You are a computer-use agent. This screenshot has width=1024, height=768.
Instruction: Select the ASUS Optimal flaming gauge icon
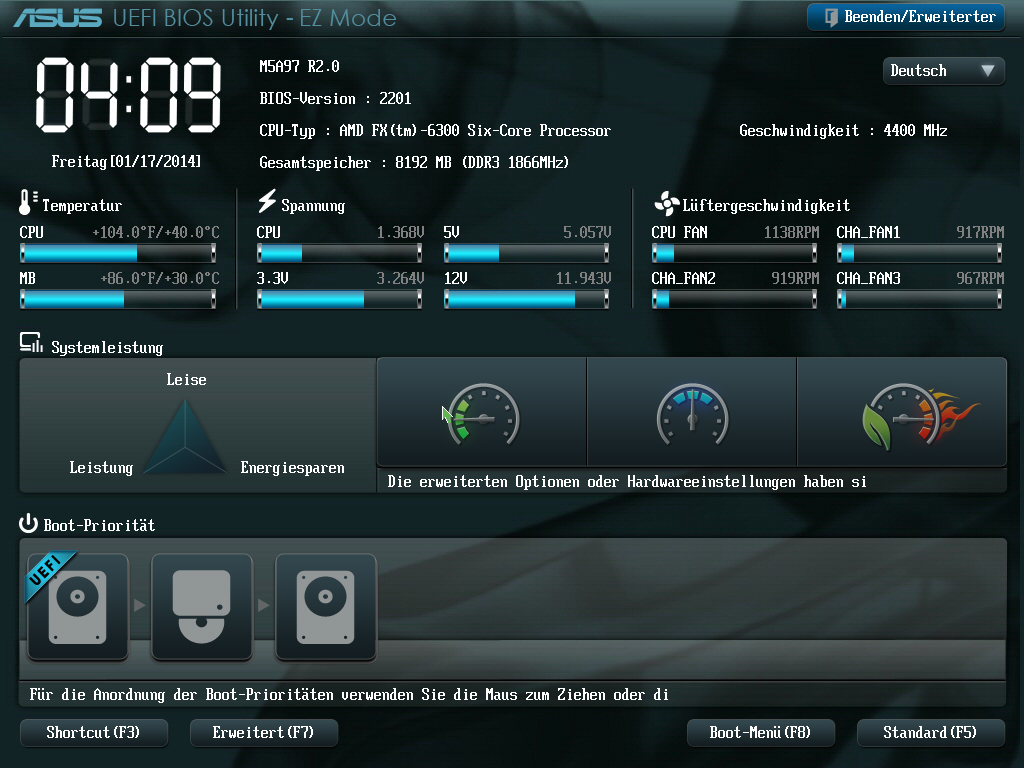click(902, 412)
